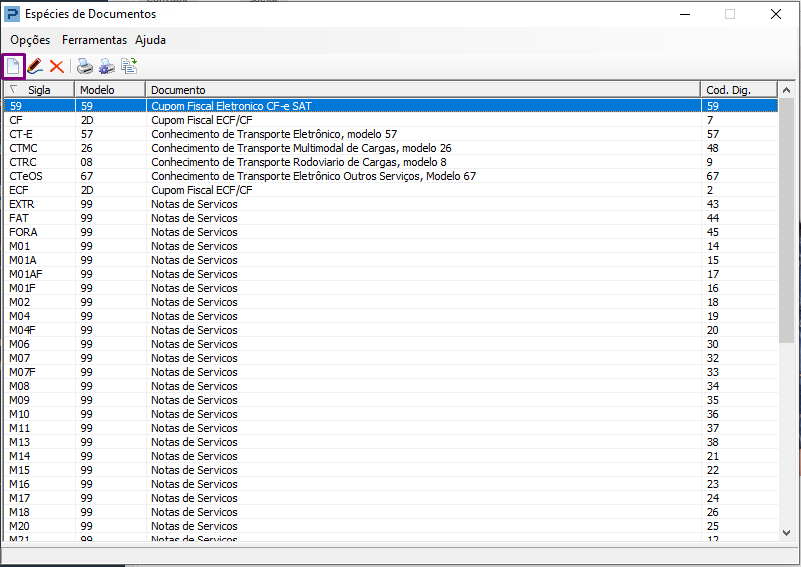Open the Ajuda menu

[150, 40]
